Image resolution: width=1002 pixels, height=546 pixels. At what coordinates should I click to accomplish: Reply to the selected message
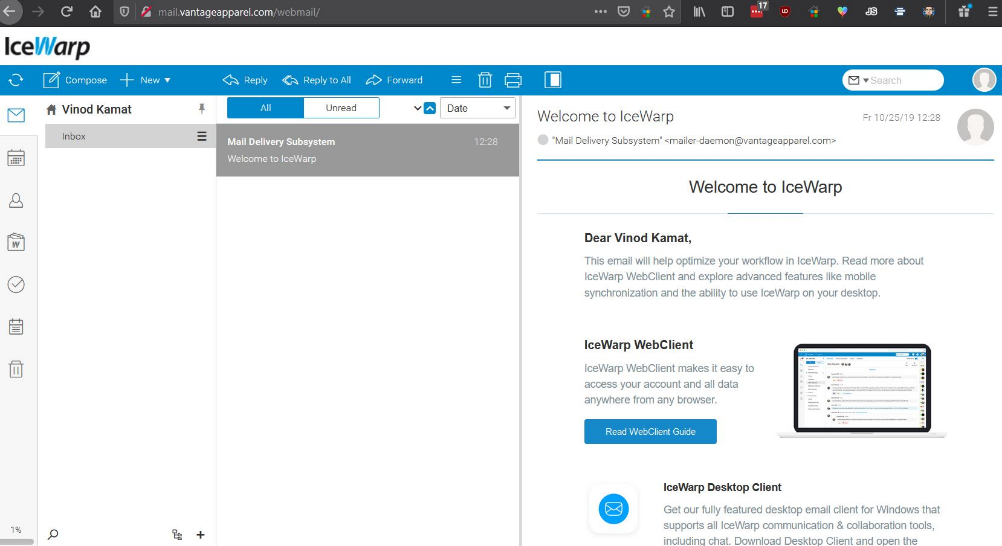[245, 80]
